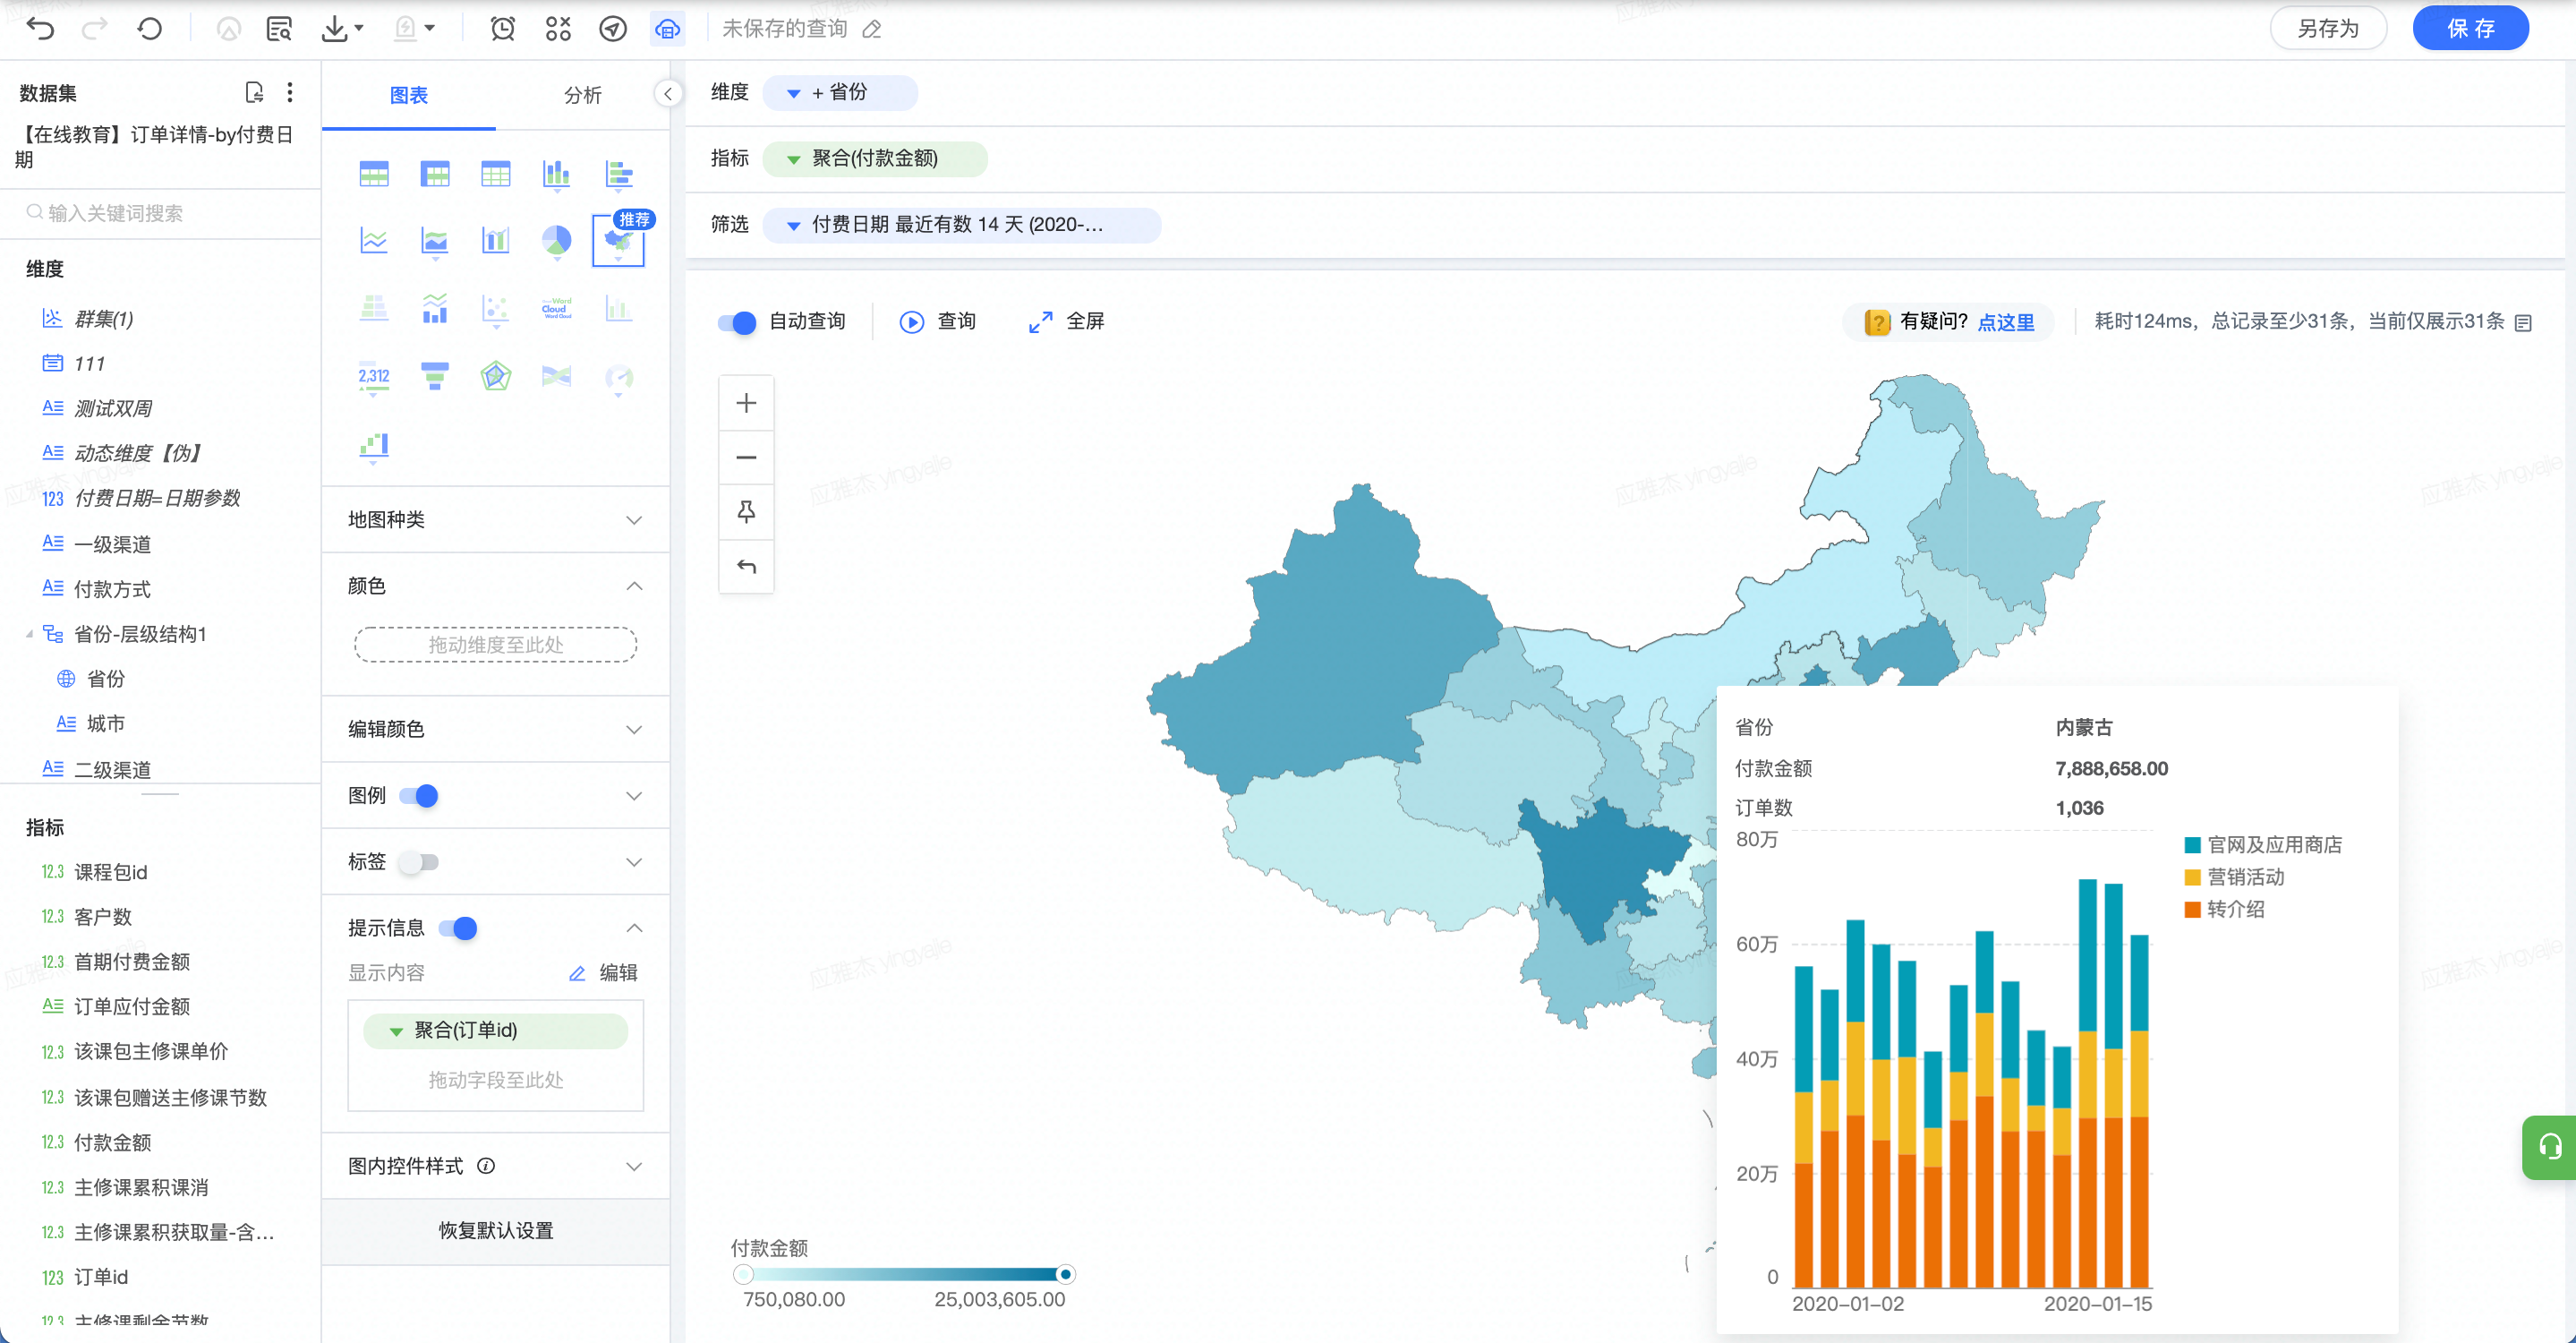Click the map return arrow icon
This screenshot has width=2576, height=1343.
(746, 567)
